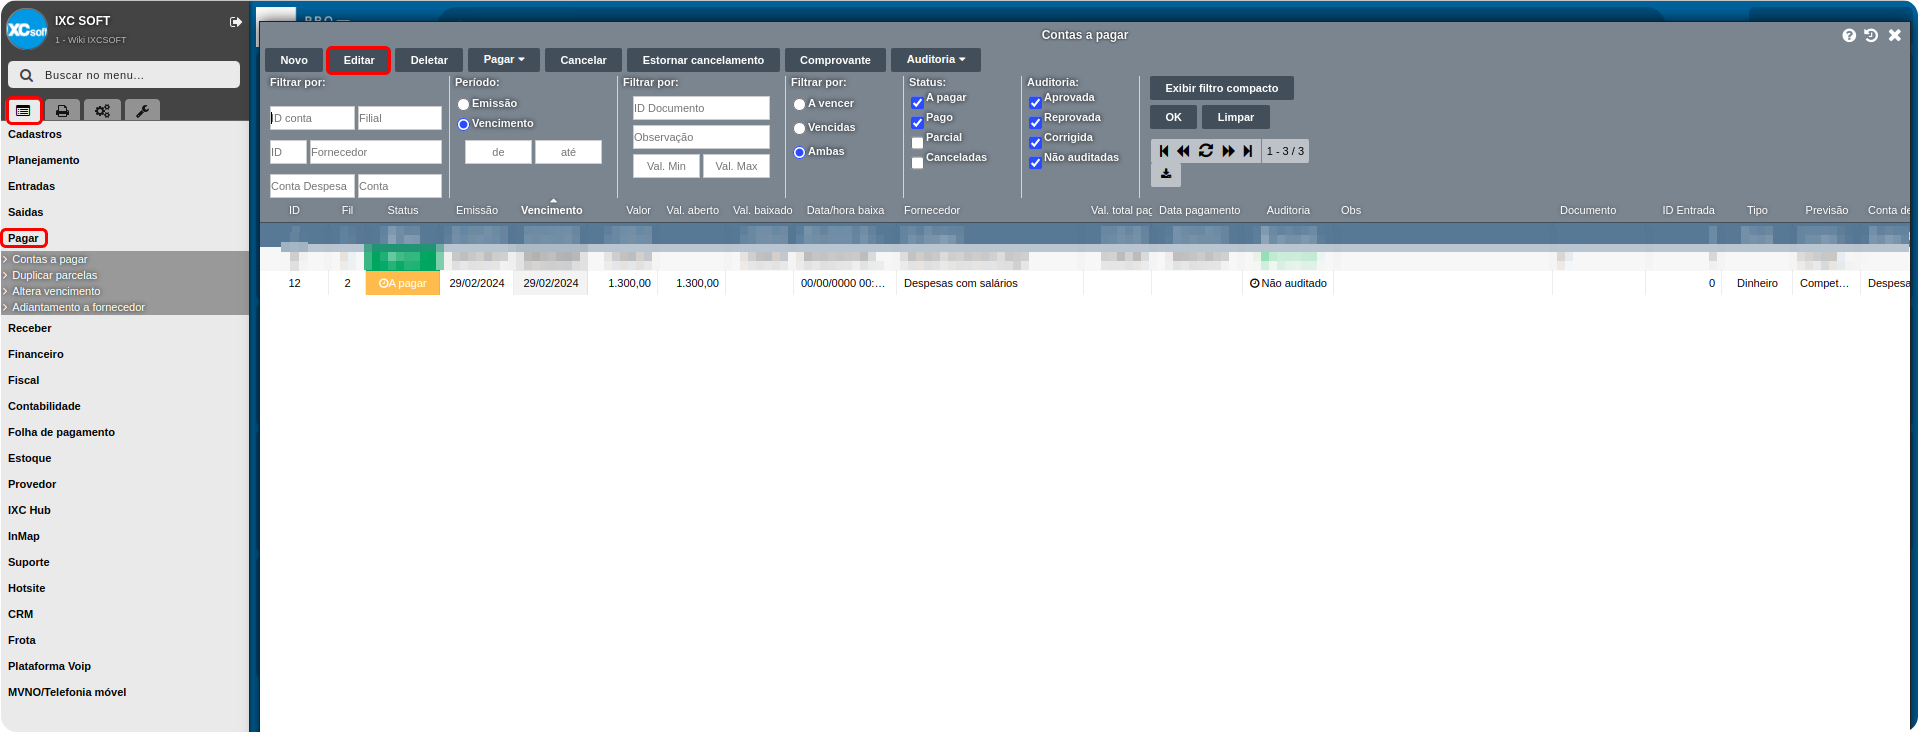Refresh the records grid
The image size is (1918, 732).
tap(1206, 151)
